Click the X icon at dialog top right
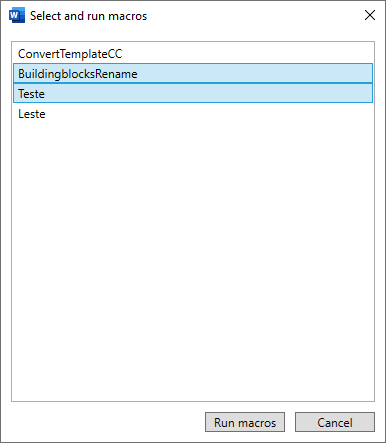This screenshot has height=443, width=386. click(370, 15)
